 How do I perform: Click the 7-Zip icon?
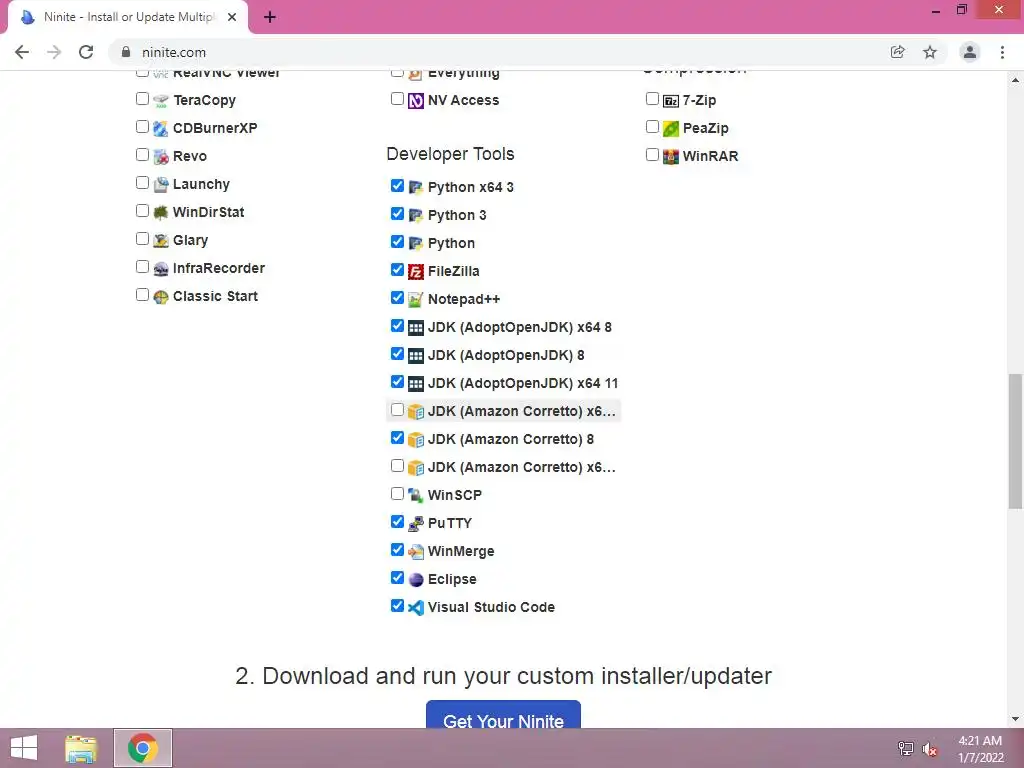[671, 101]
